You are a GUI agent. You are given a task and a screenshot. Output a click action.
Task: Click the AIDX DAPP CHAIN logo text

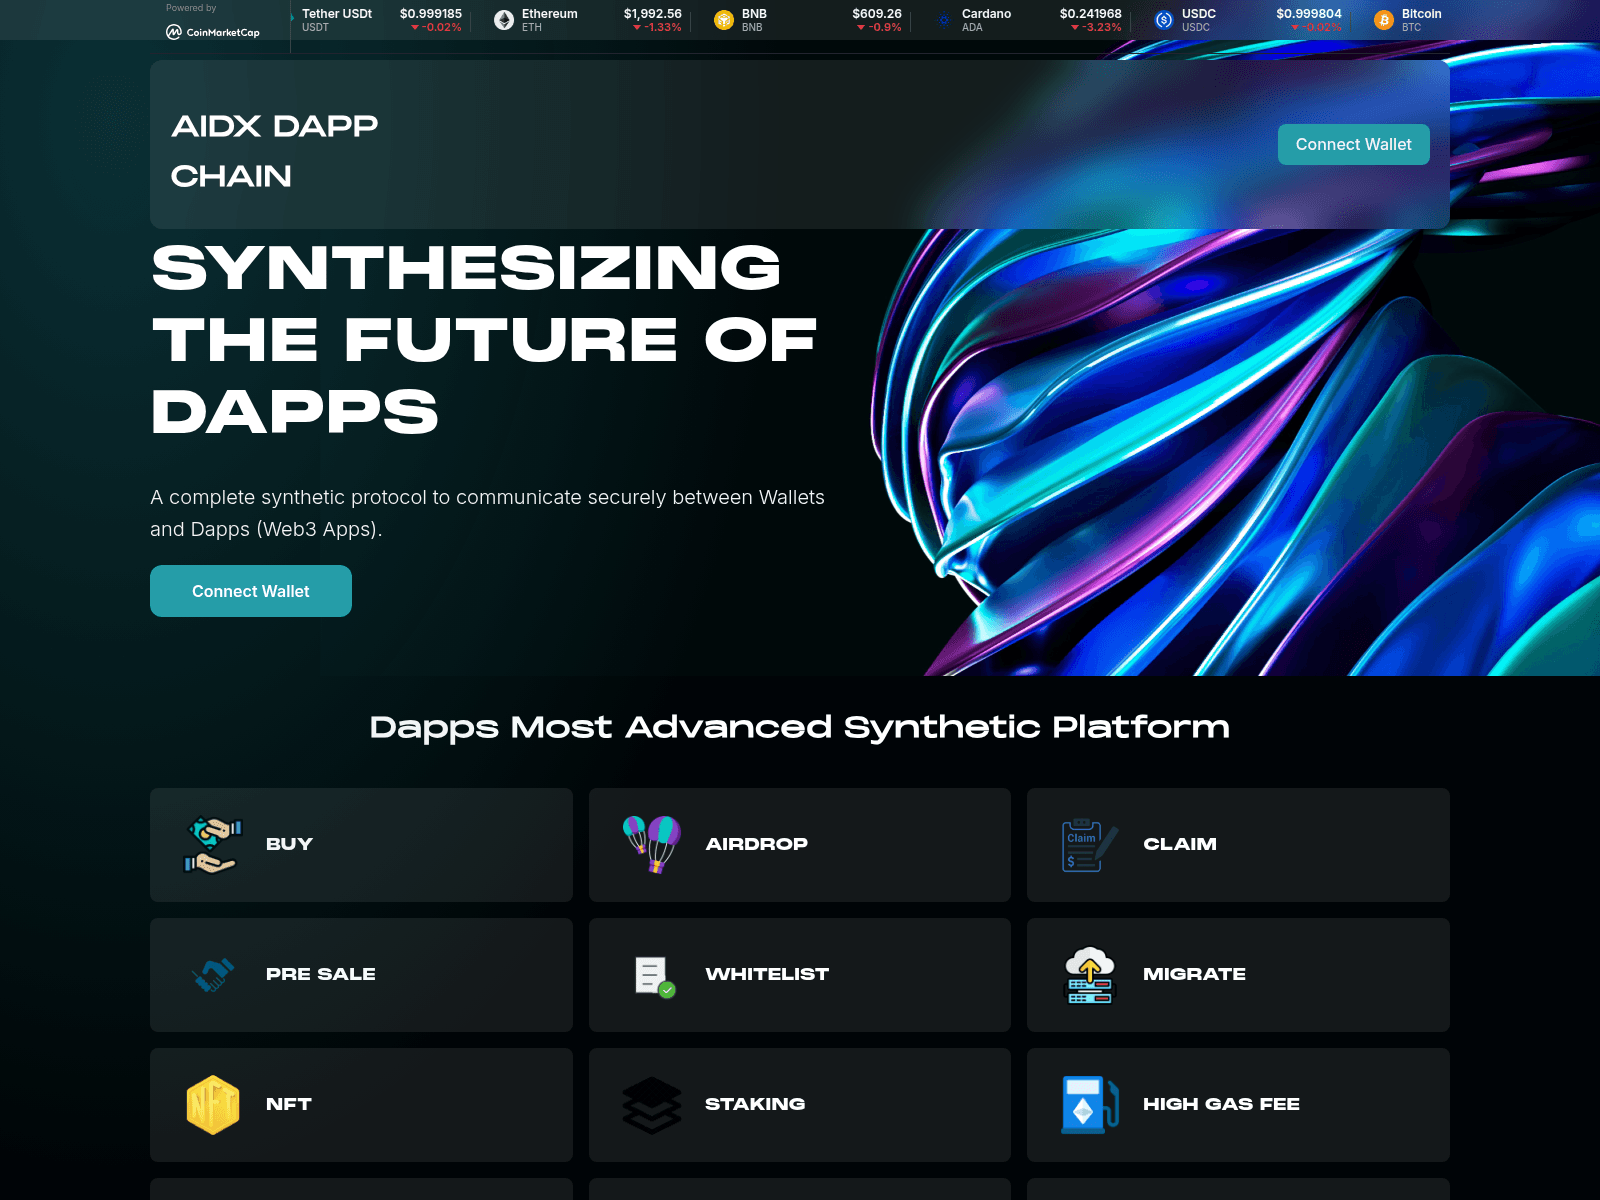pyautogui.click(x=275, y=151)
